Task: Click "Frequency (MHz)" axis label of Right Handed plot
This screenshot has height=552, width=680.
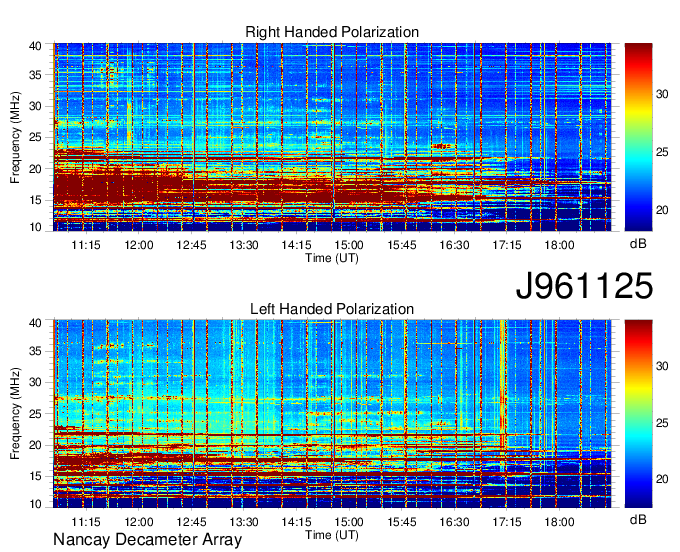Action: (15, 137)
